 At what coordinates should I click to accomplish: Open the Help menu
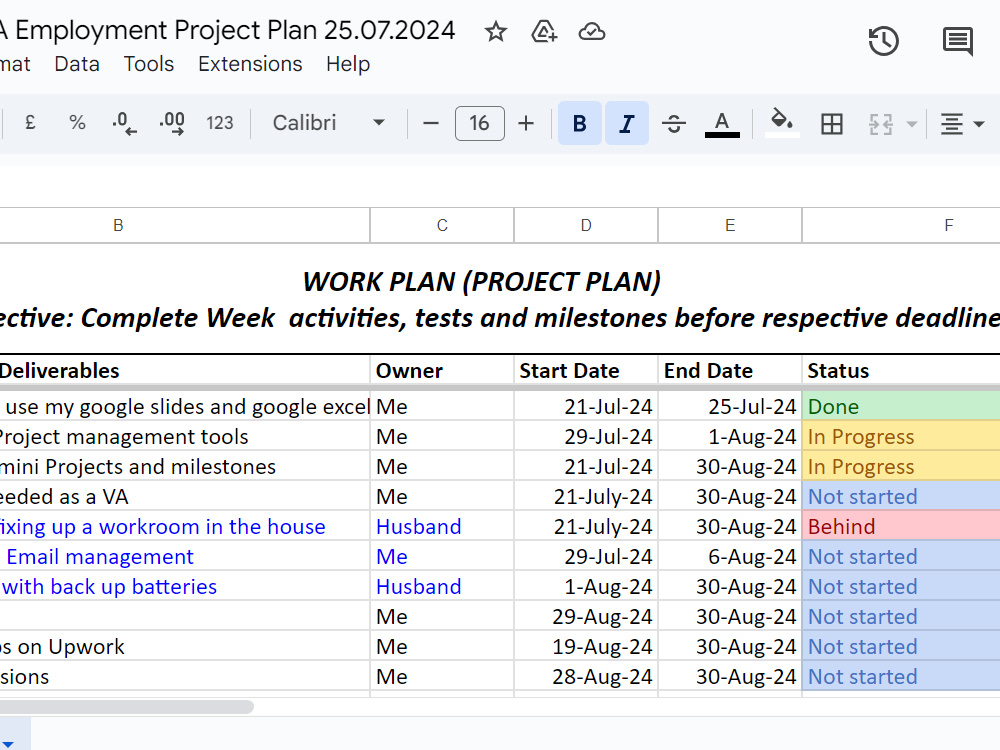(x=348, y=64)
